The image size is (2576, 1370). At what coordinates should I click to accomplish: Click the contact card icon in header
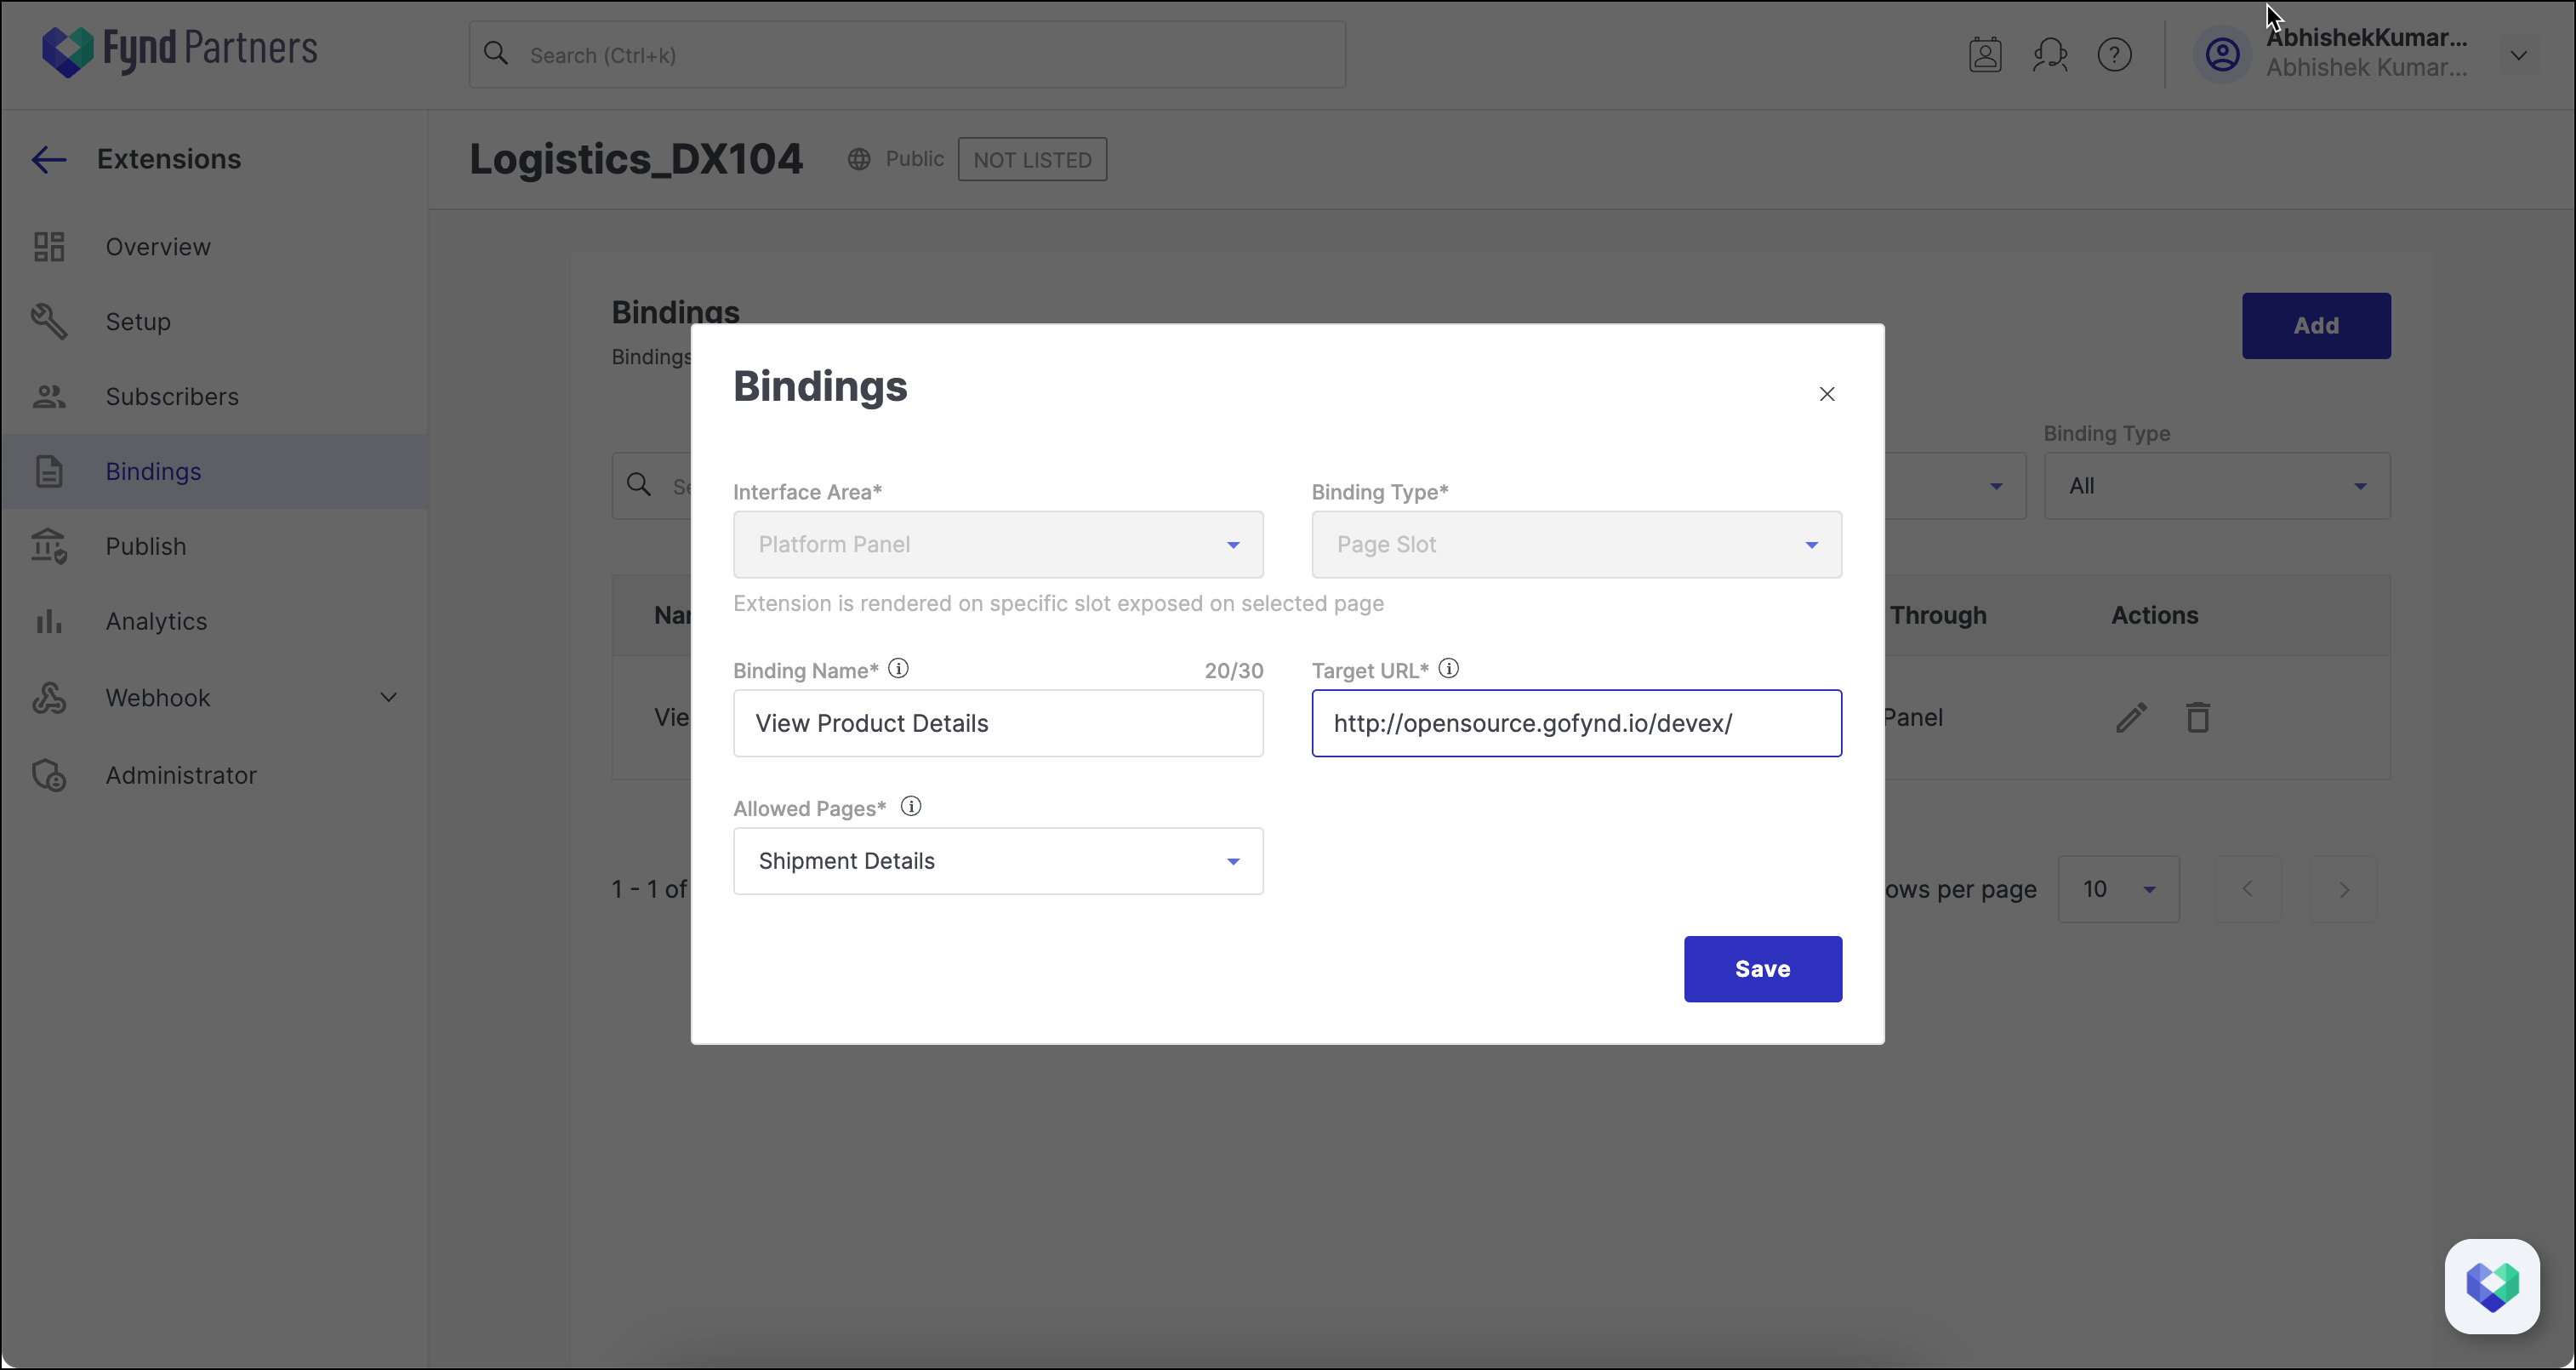1985,55
